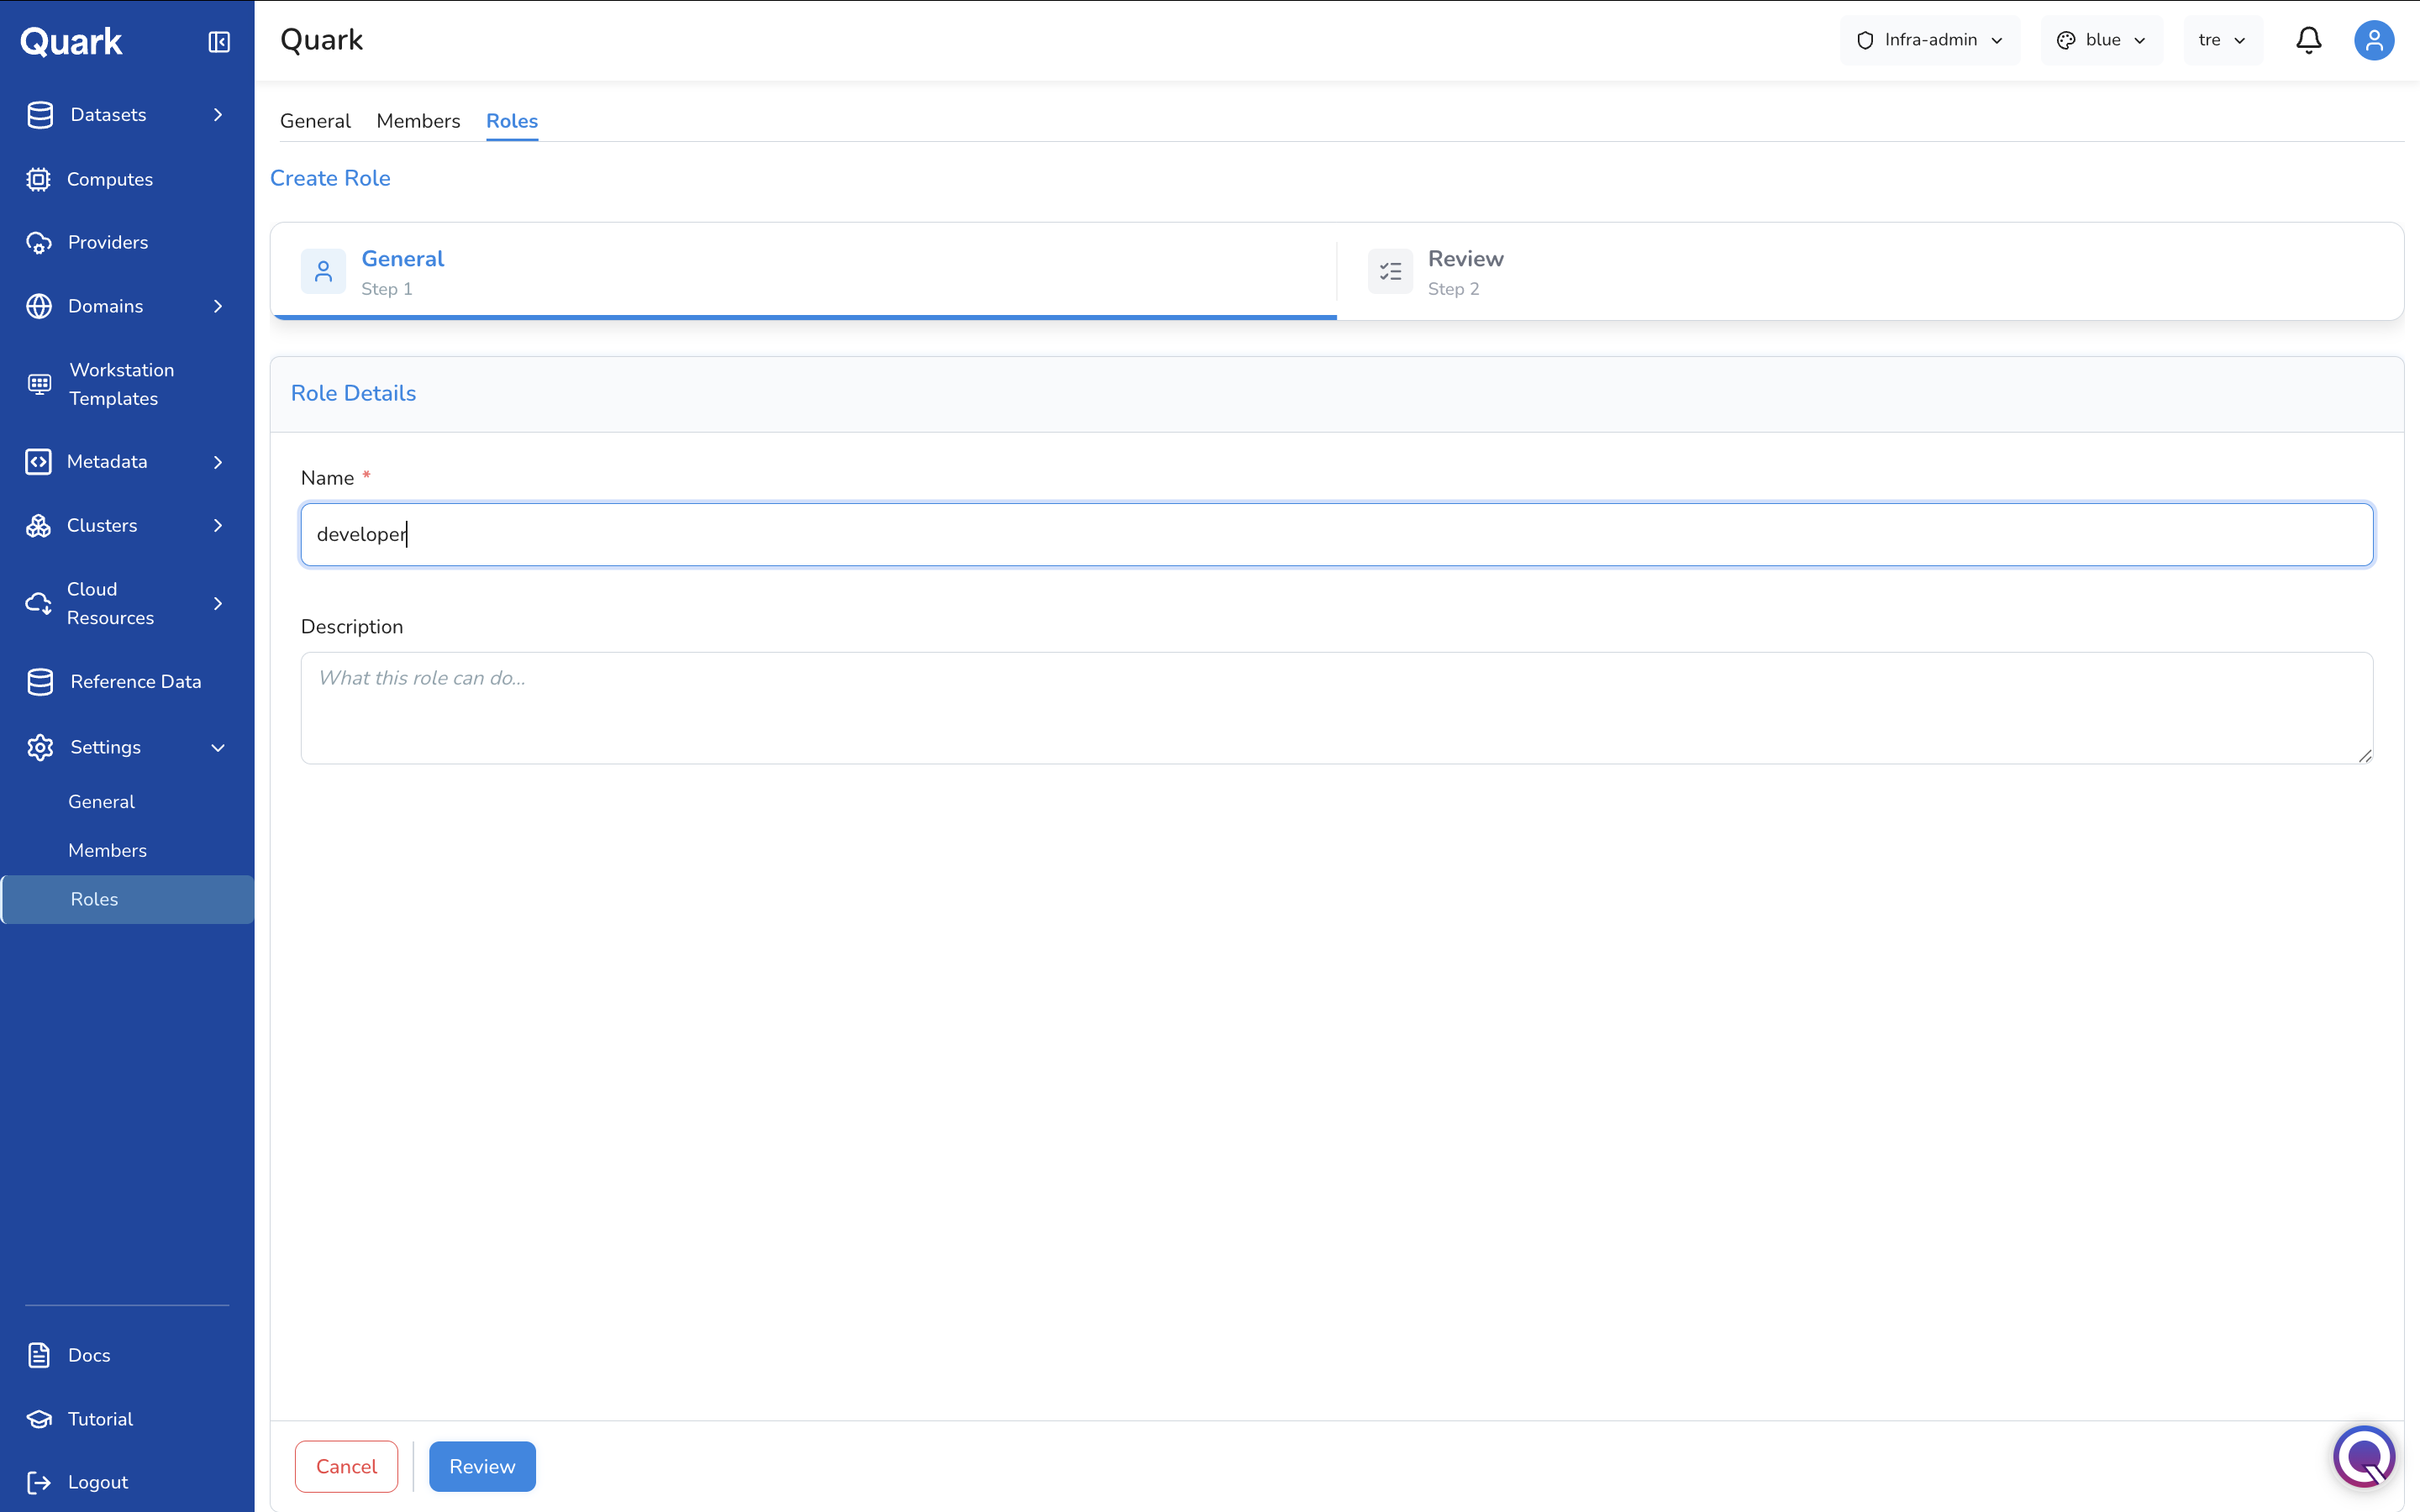Screen dimensions: 2420x1512
Task: Open the chat assistant bubble
Action: (2365, 1457)
